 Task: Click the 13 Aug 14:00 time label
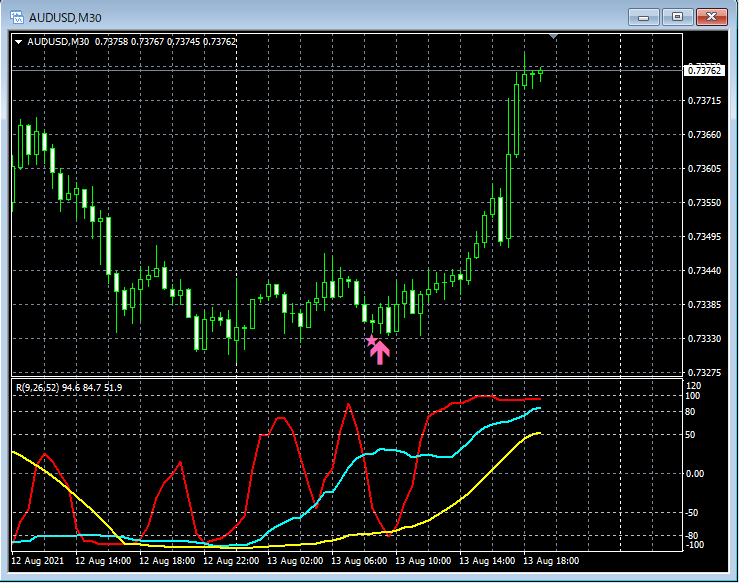[487, 561]
